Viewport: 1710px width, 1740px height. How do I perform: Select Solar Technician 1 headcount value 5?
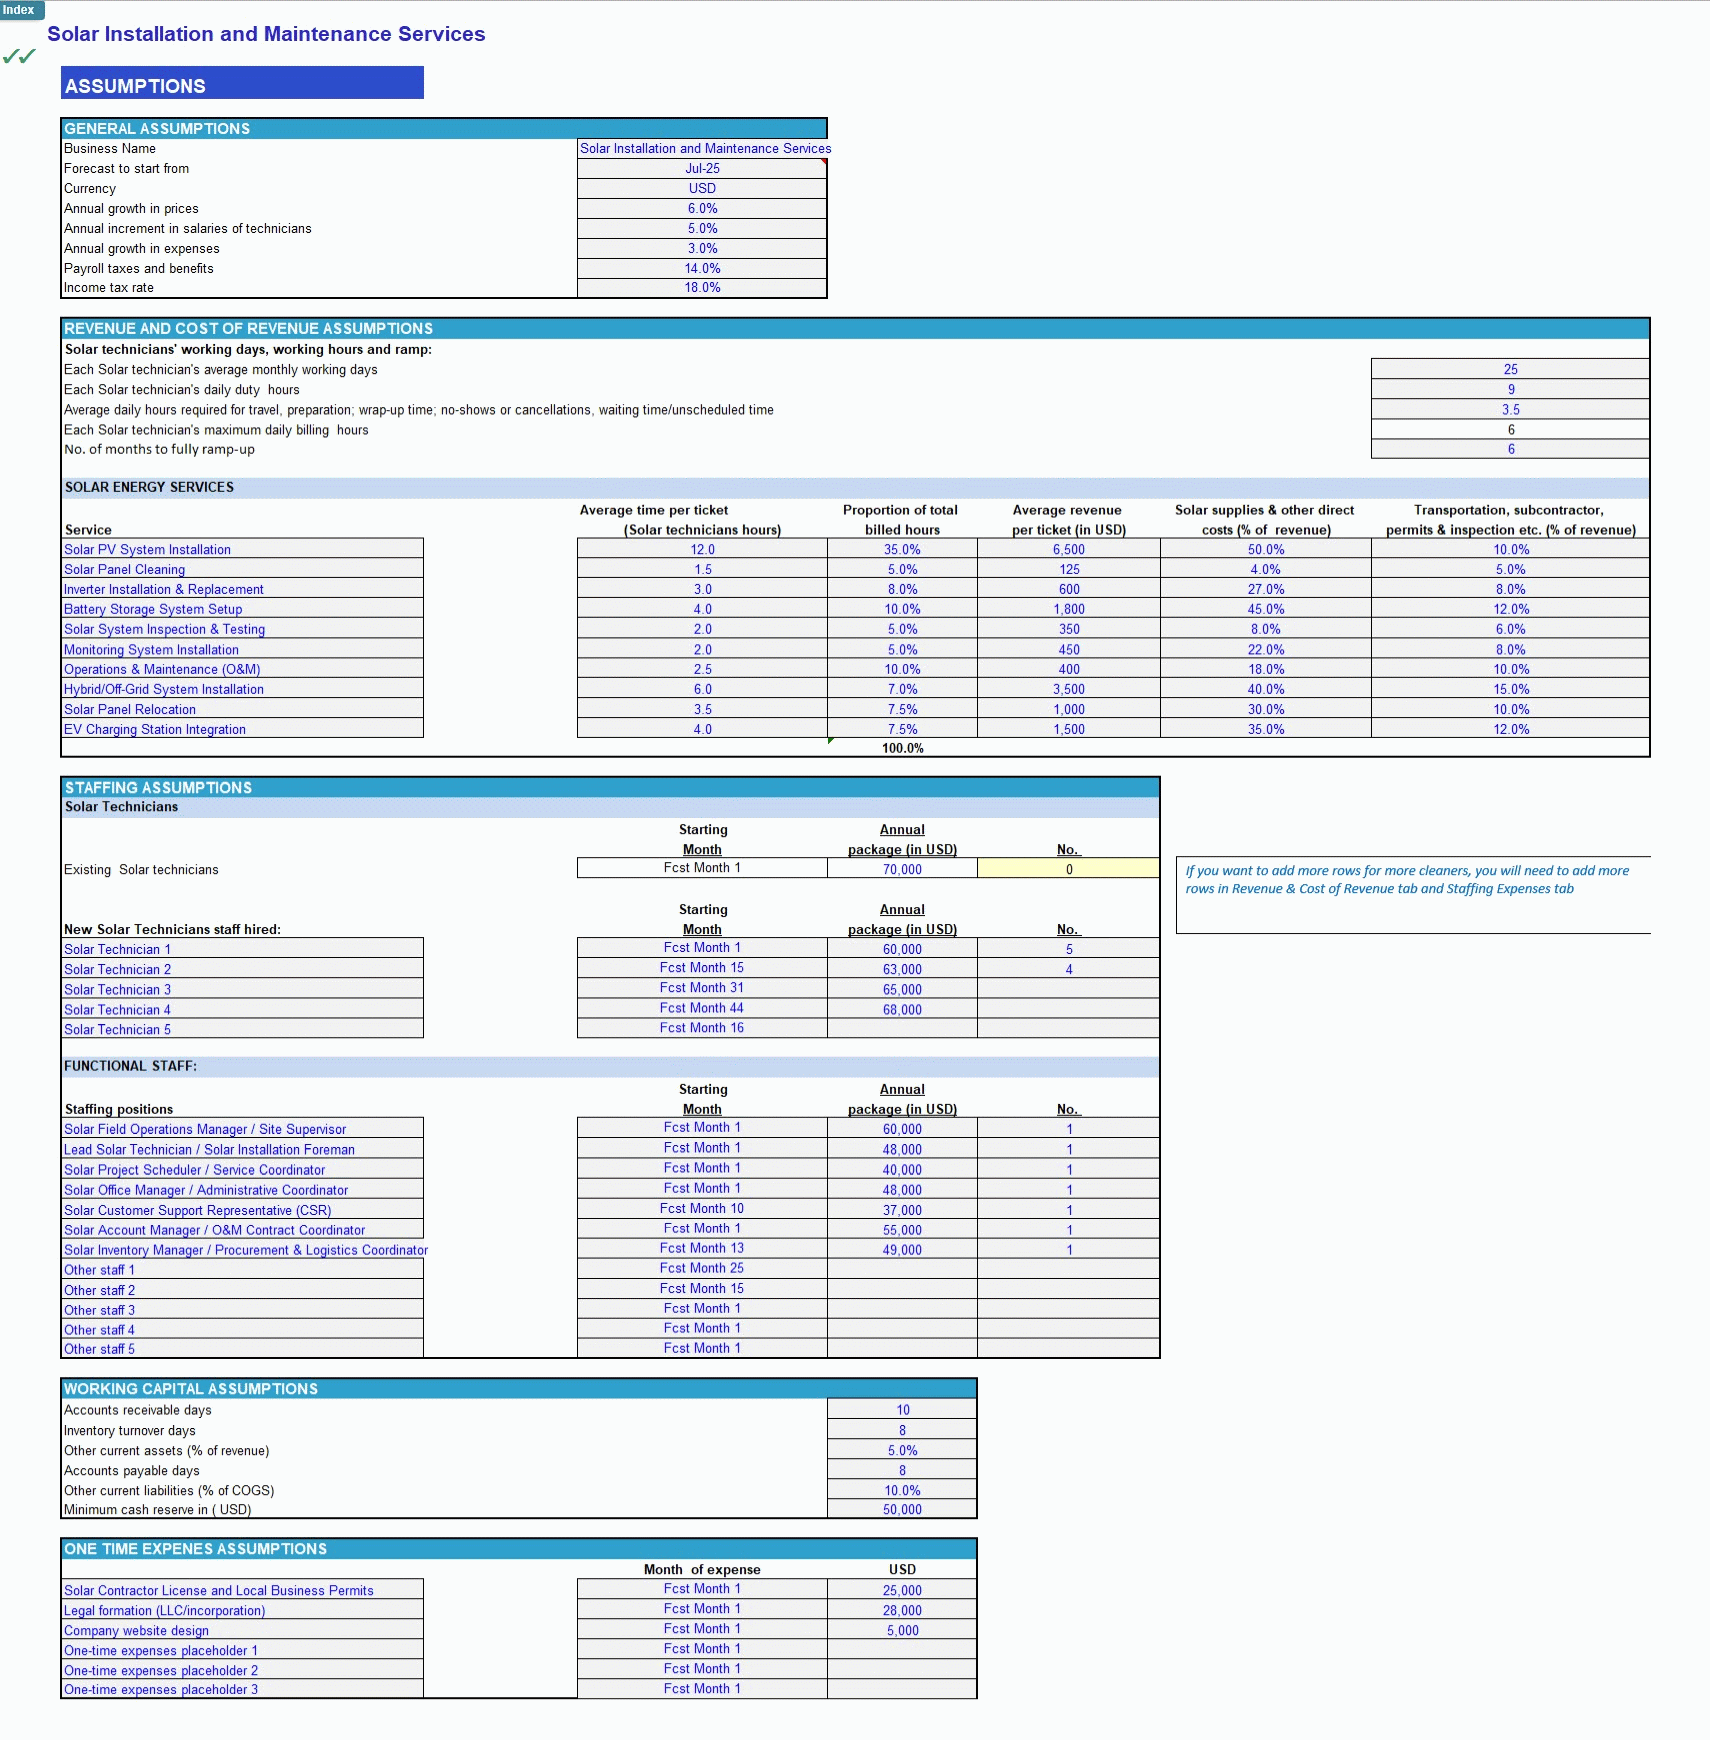pyautogui.click(x=1068, y=949)
